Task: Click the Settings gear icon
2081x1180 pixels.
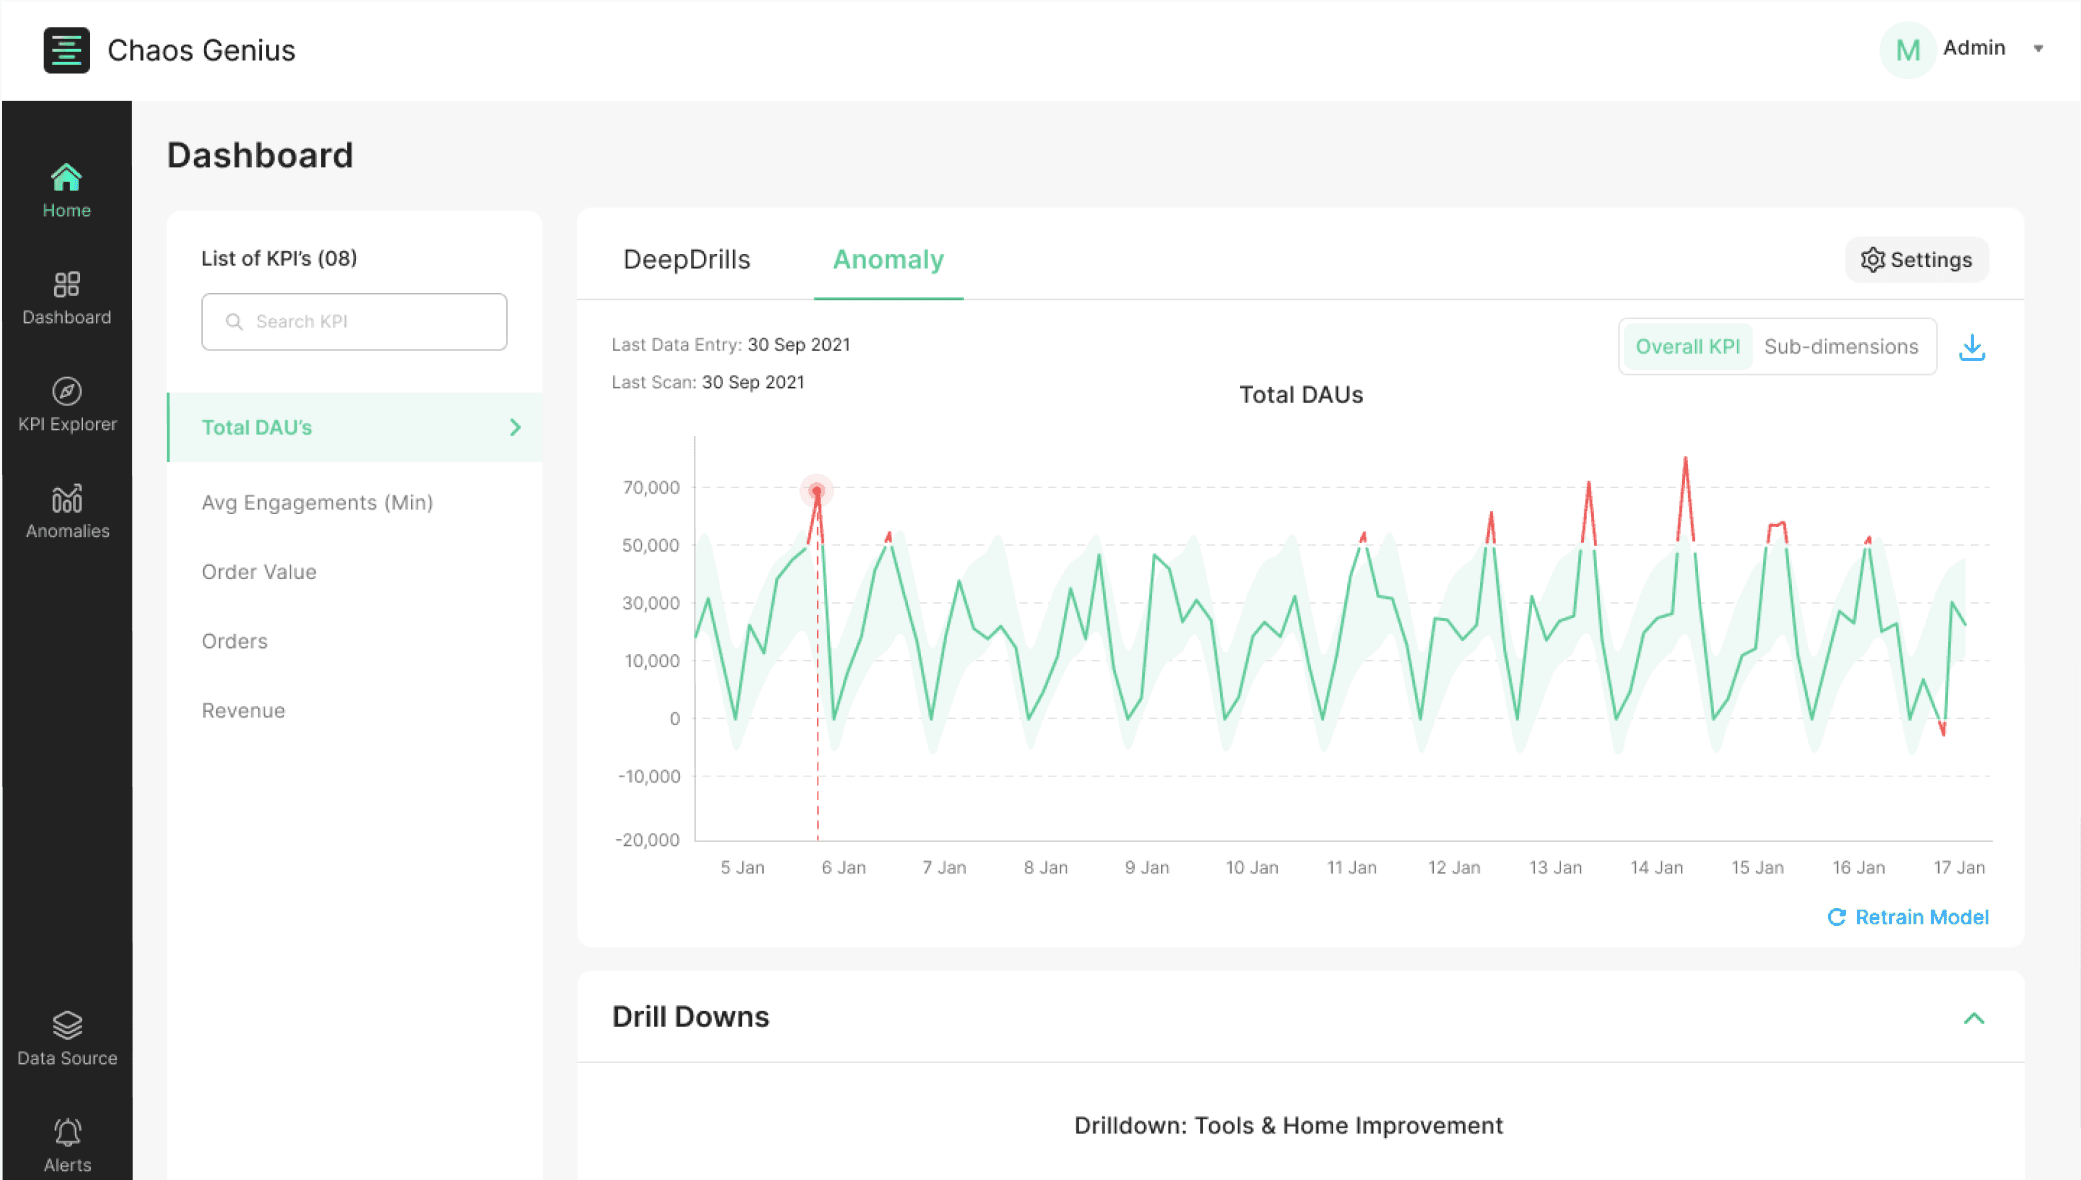Action: coord(1872,260)
